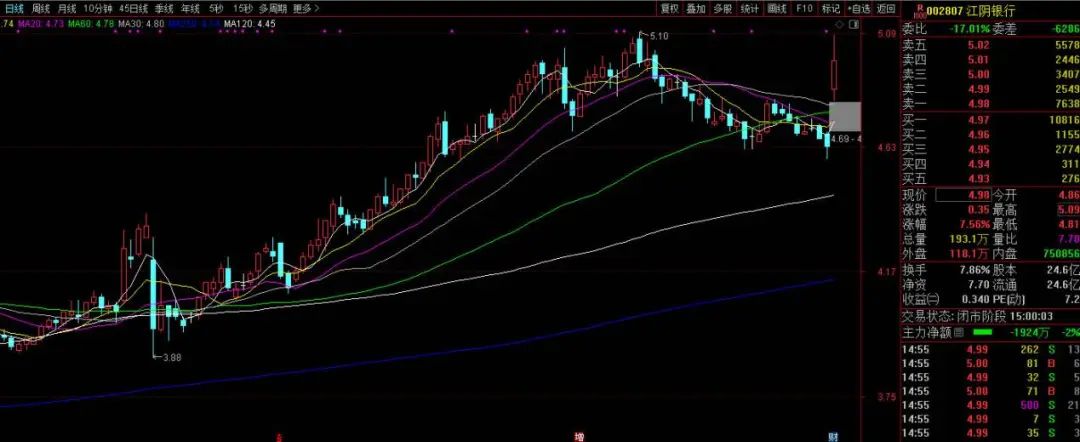Click the green 主力净额 bar indicator
1080x442 pixels.
[982, 333]
